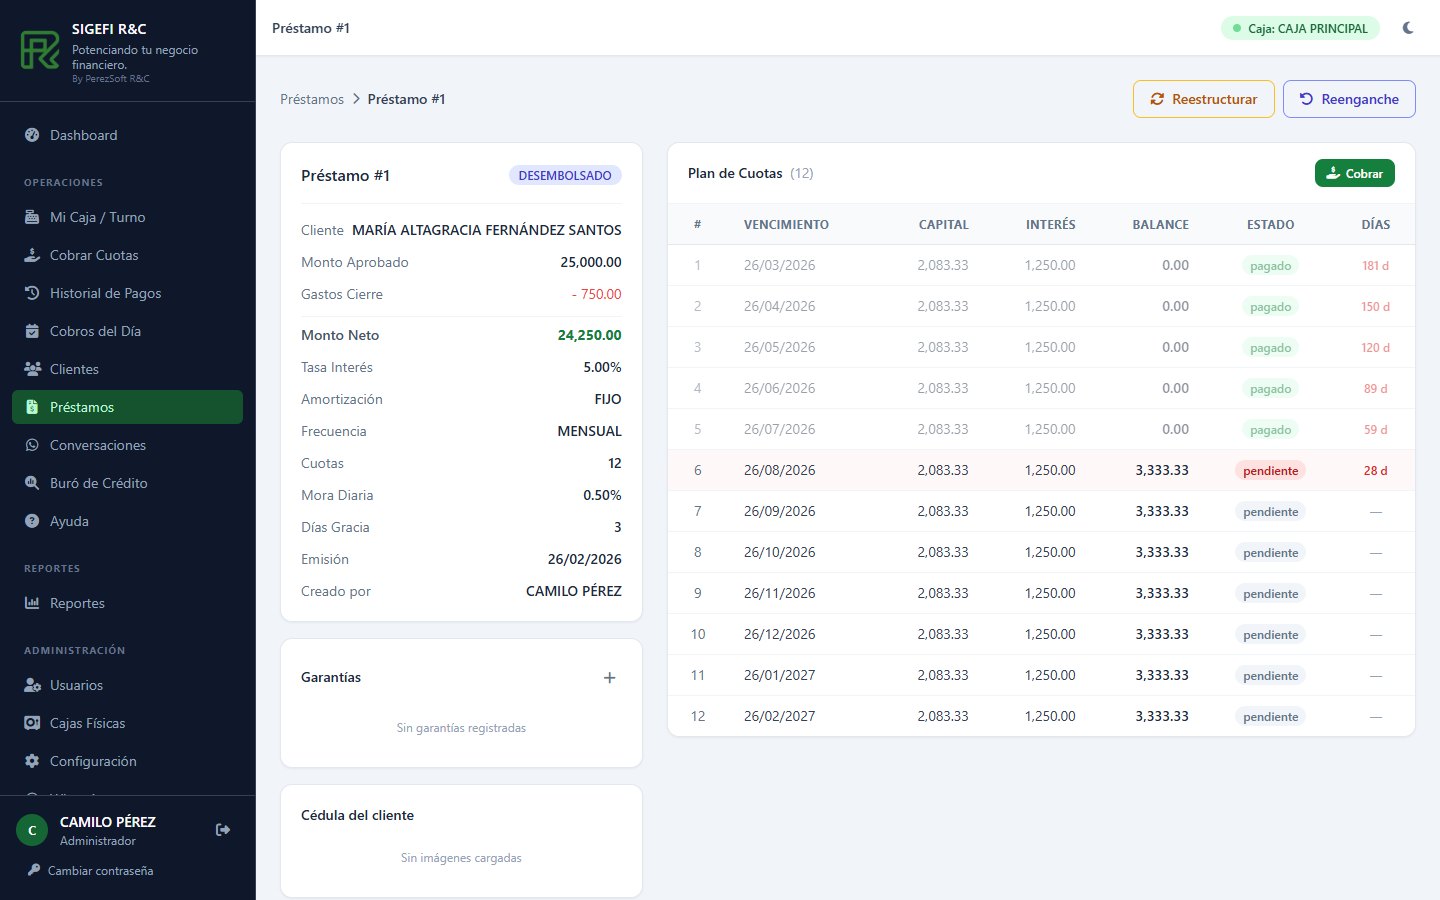
Task: Click the Reestructurar button
Action: click(x=1204, y=99)
